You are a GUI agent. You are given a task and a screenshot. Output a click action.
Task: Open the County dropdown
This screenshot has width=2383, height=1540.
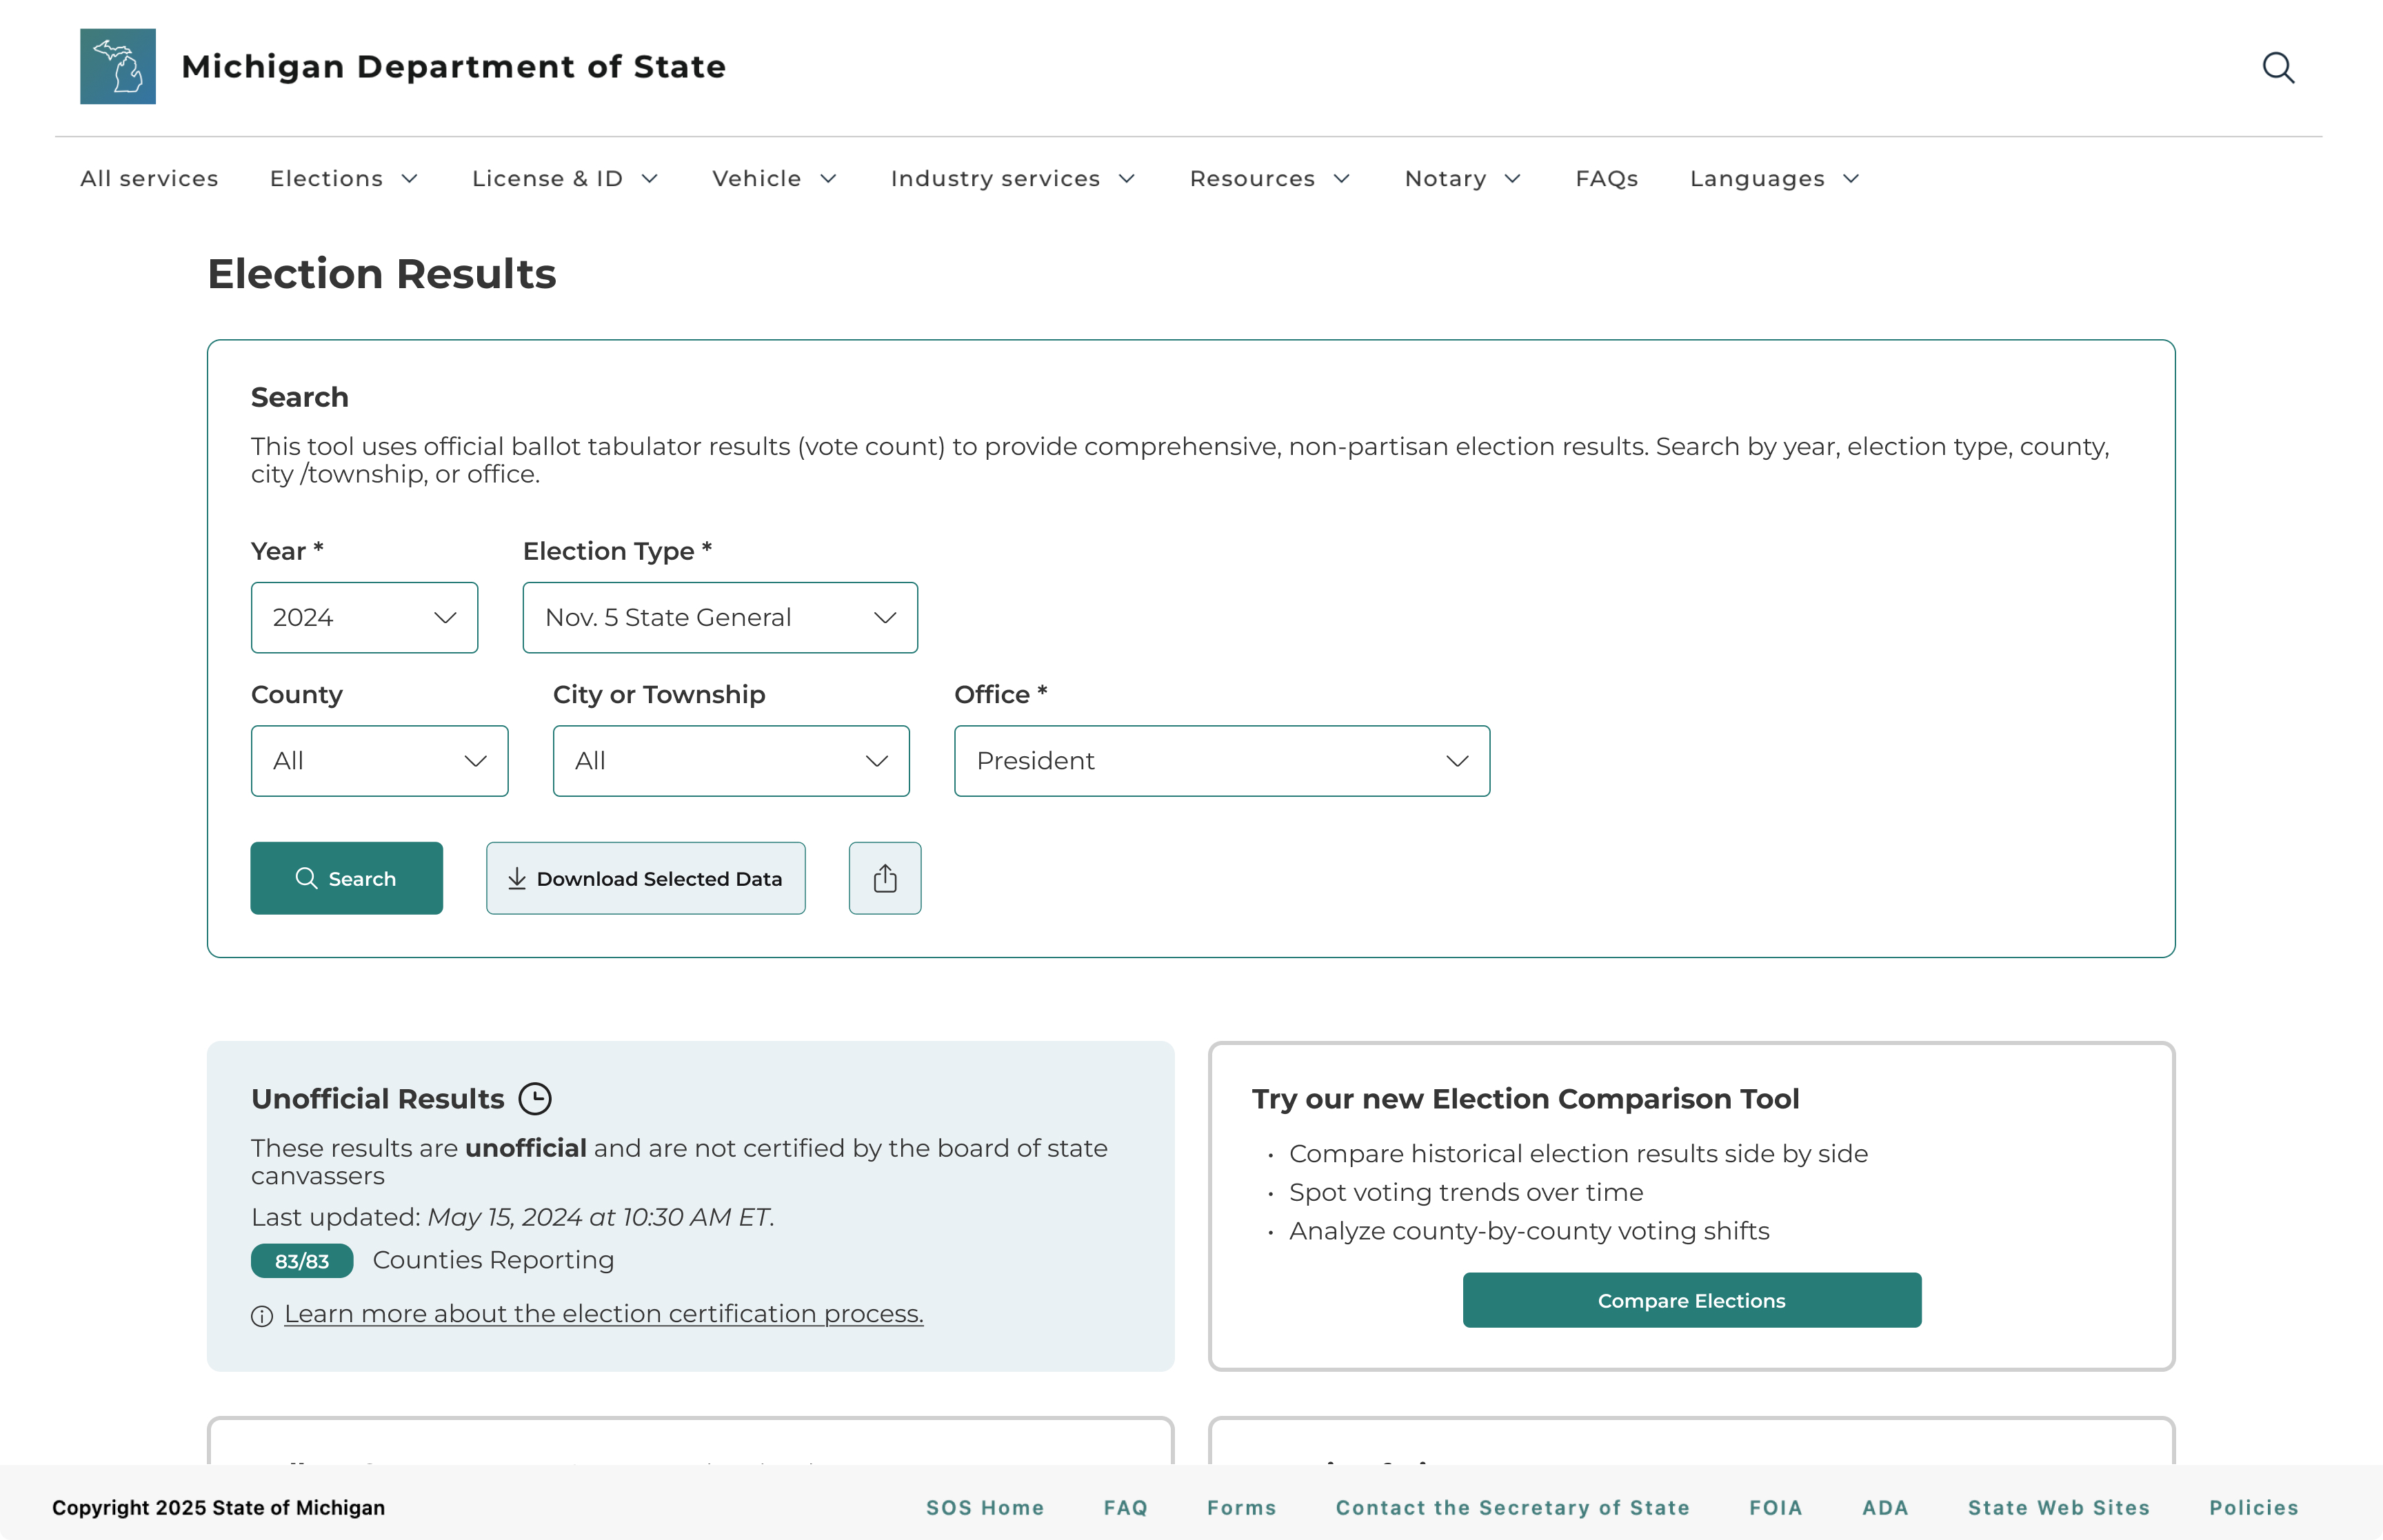click(379, 761)
